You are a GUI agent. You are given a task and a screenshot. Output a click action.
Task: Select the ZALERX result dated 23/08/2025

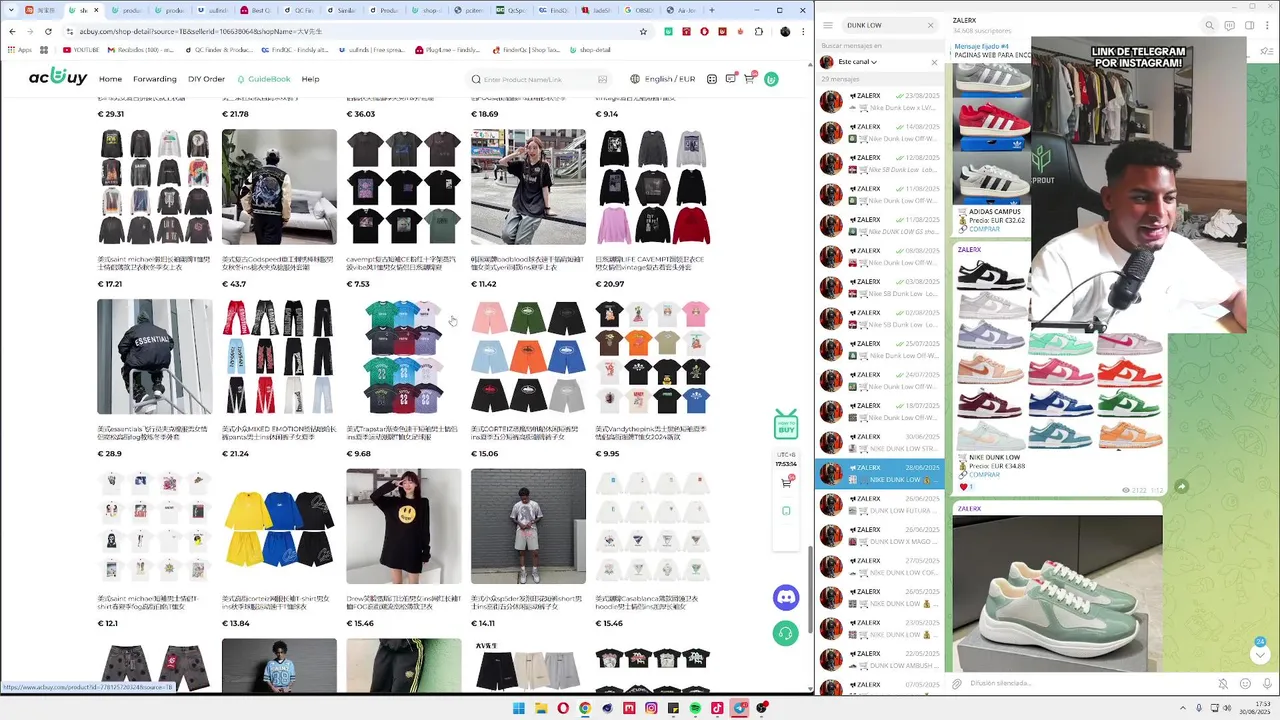[x=880, y=101]
